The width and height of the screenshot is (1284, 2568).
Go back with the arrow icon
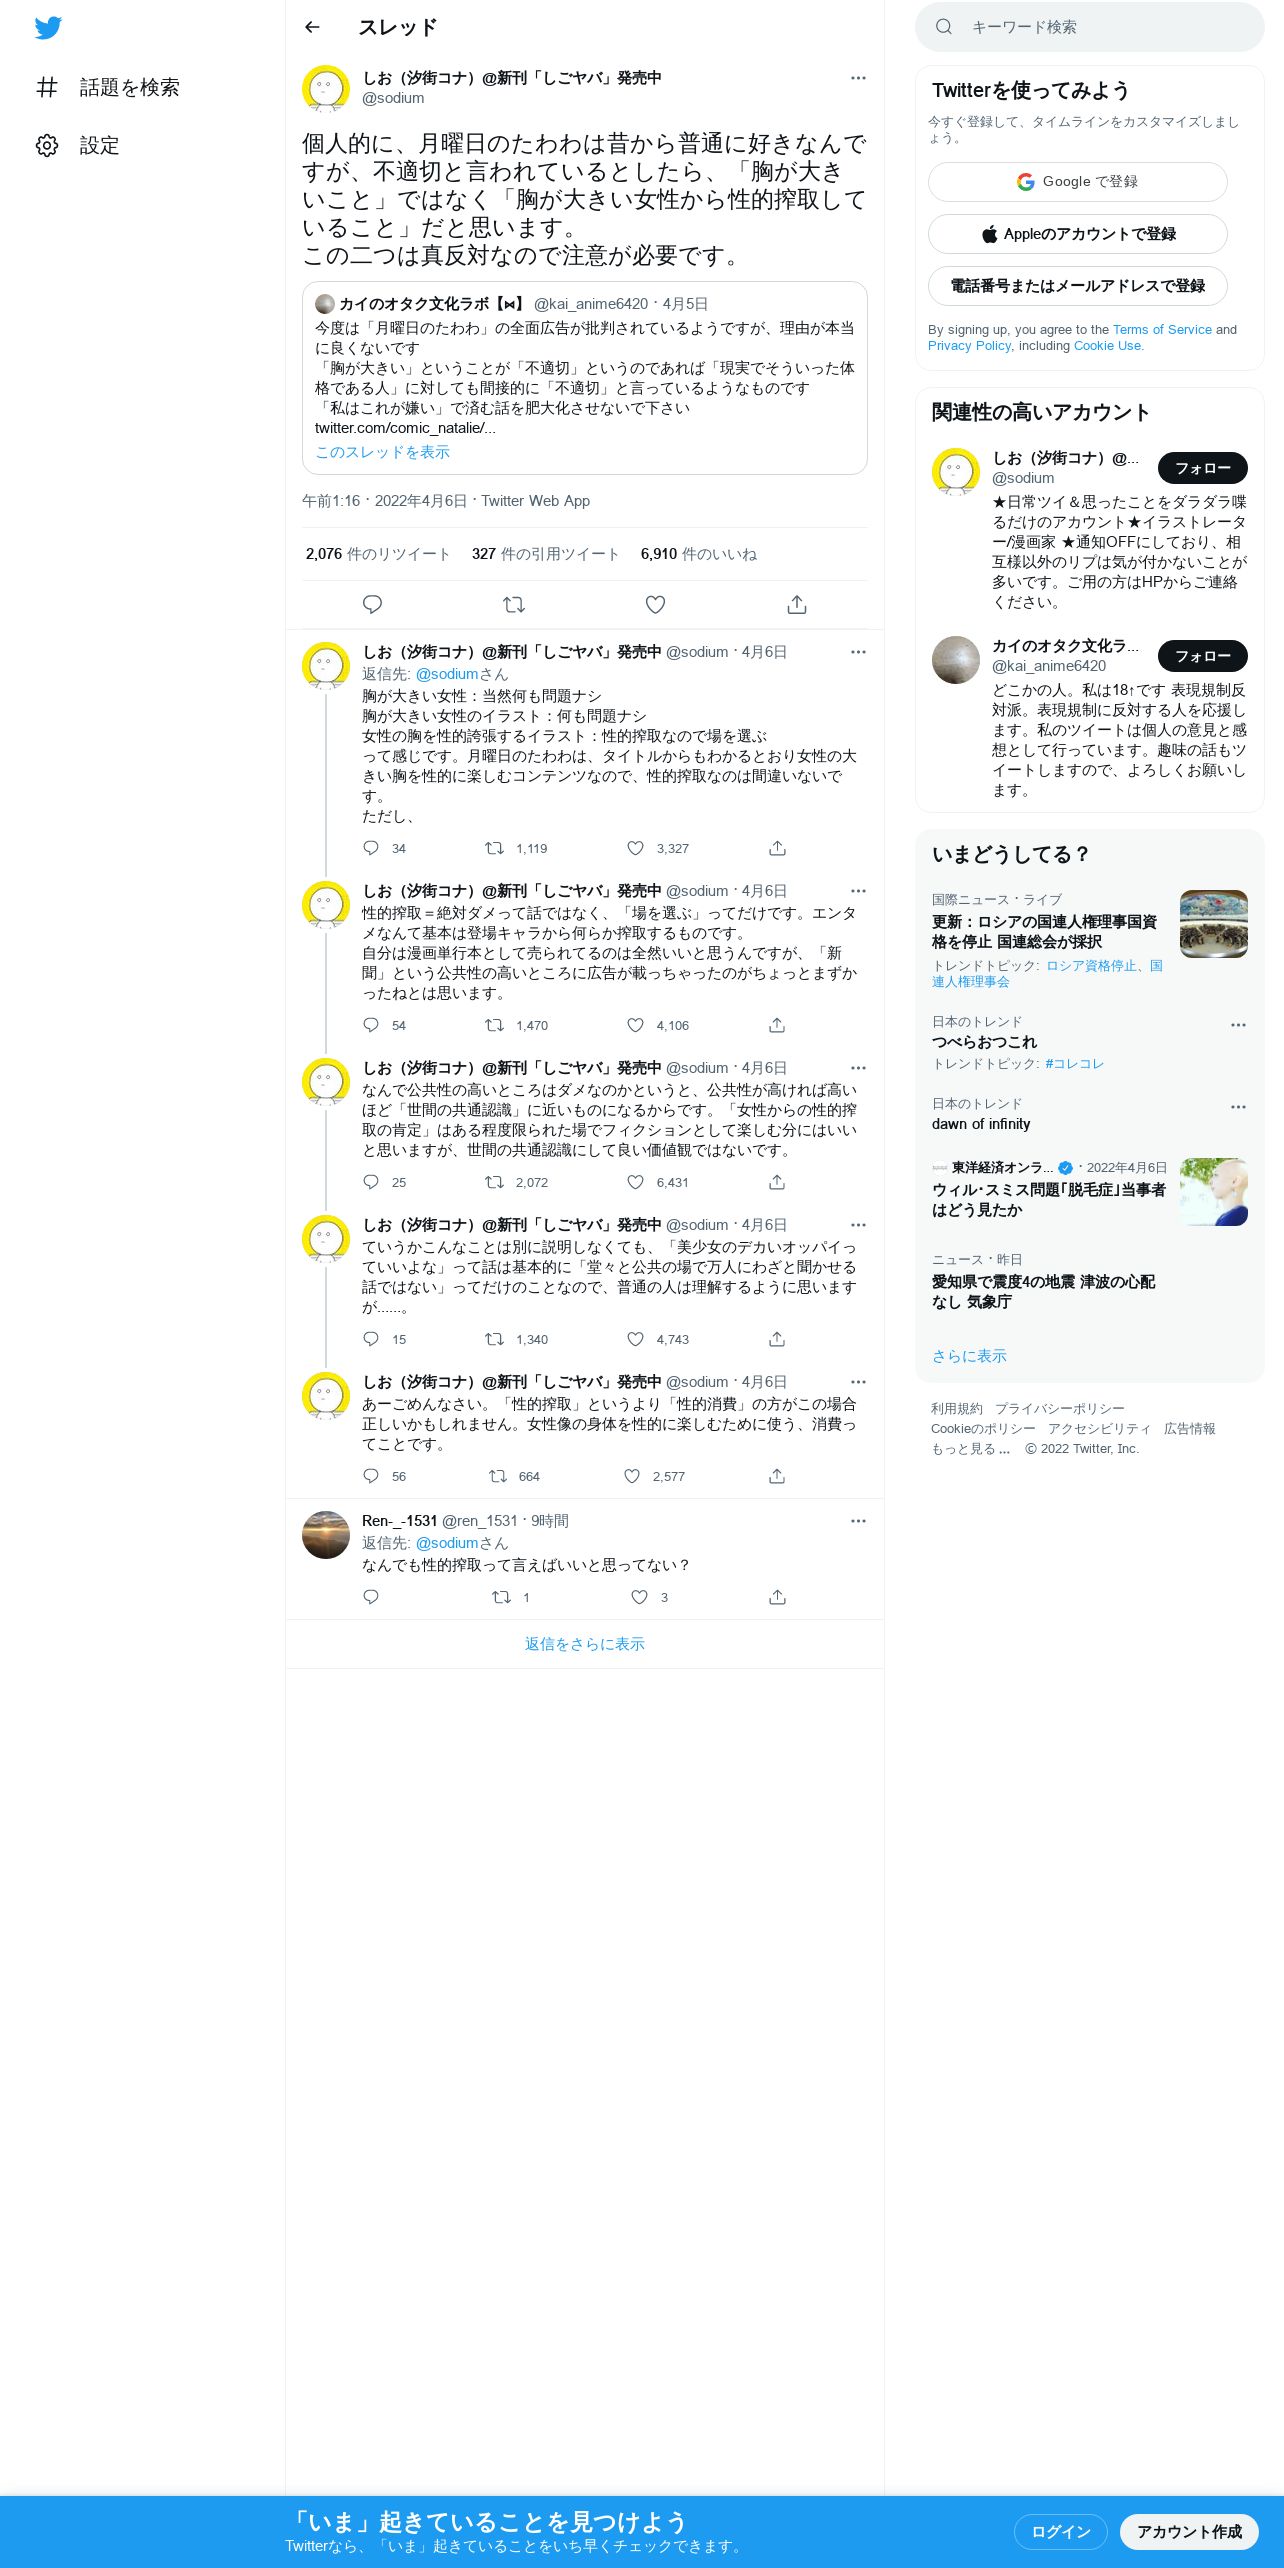(x=312, y=27)
